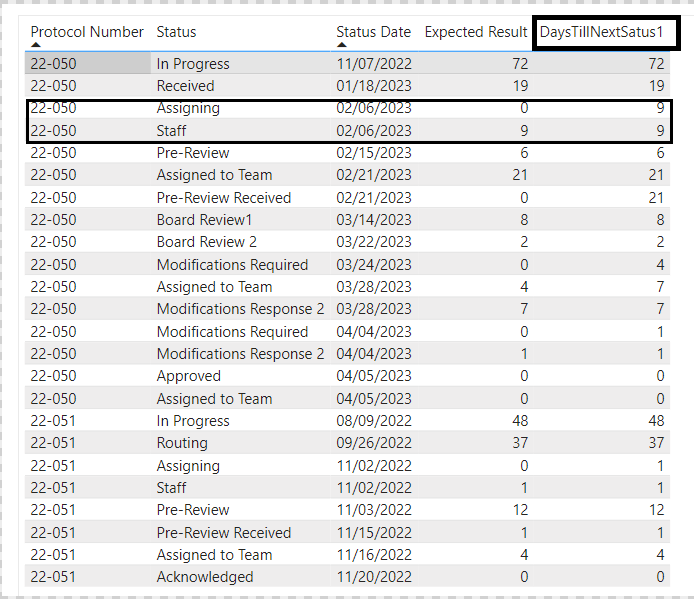Click the Status column header
The height and width of the screenshot is (599, 694).
pyautogui.click(x=176, y=32)
